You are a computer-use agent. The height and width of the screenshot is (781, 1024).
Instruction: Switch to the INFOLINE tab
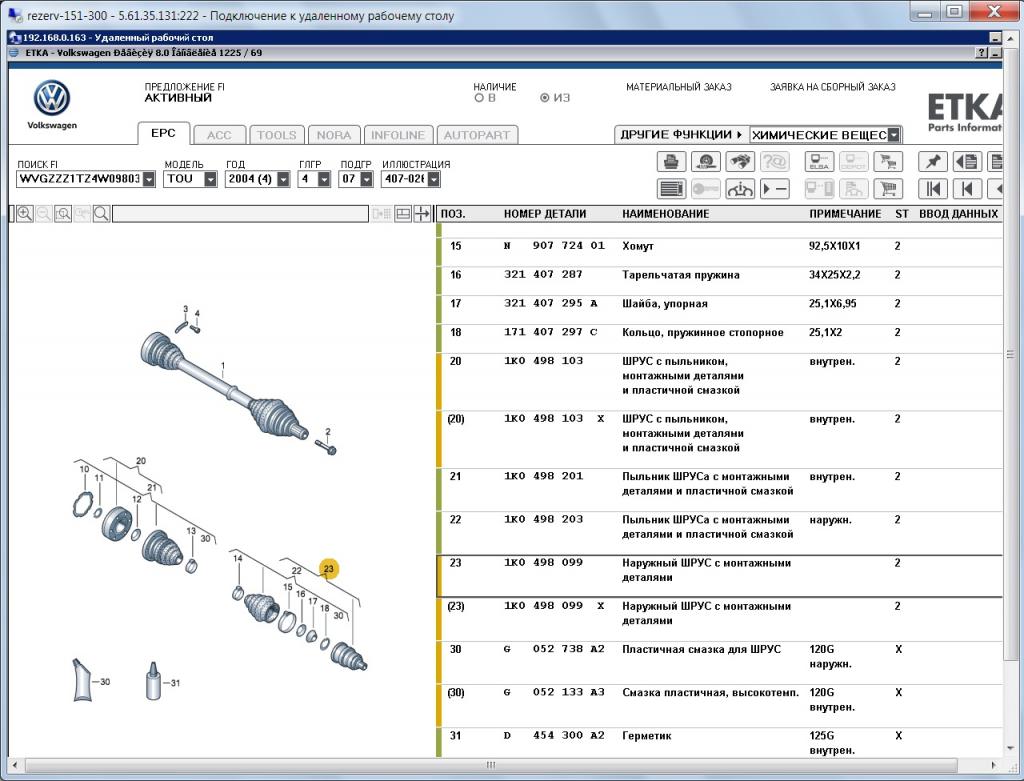[398, 135]
